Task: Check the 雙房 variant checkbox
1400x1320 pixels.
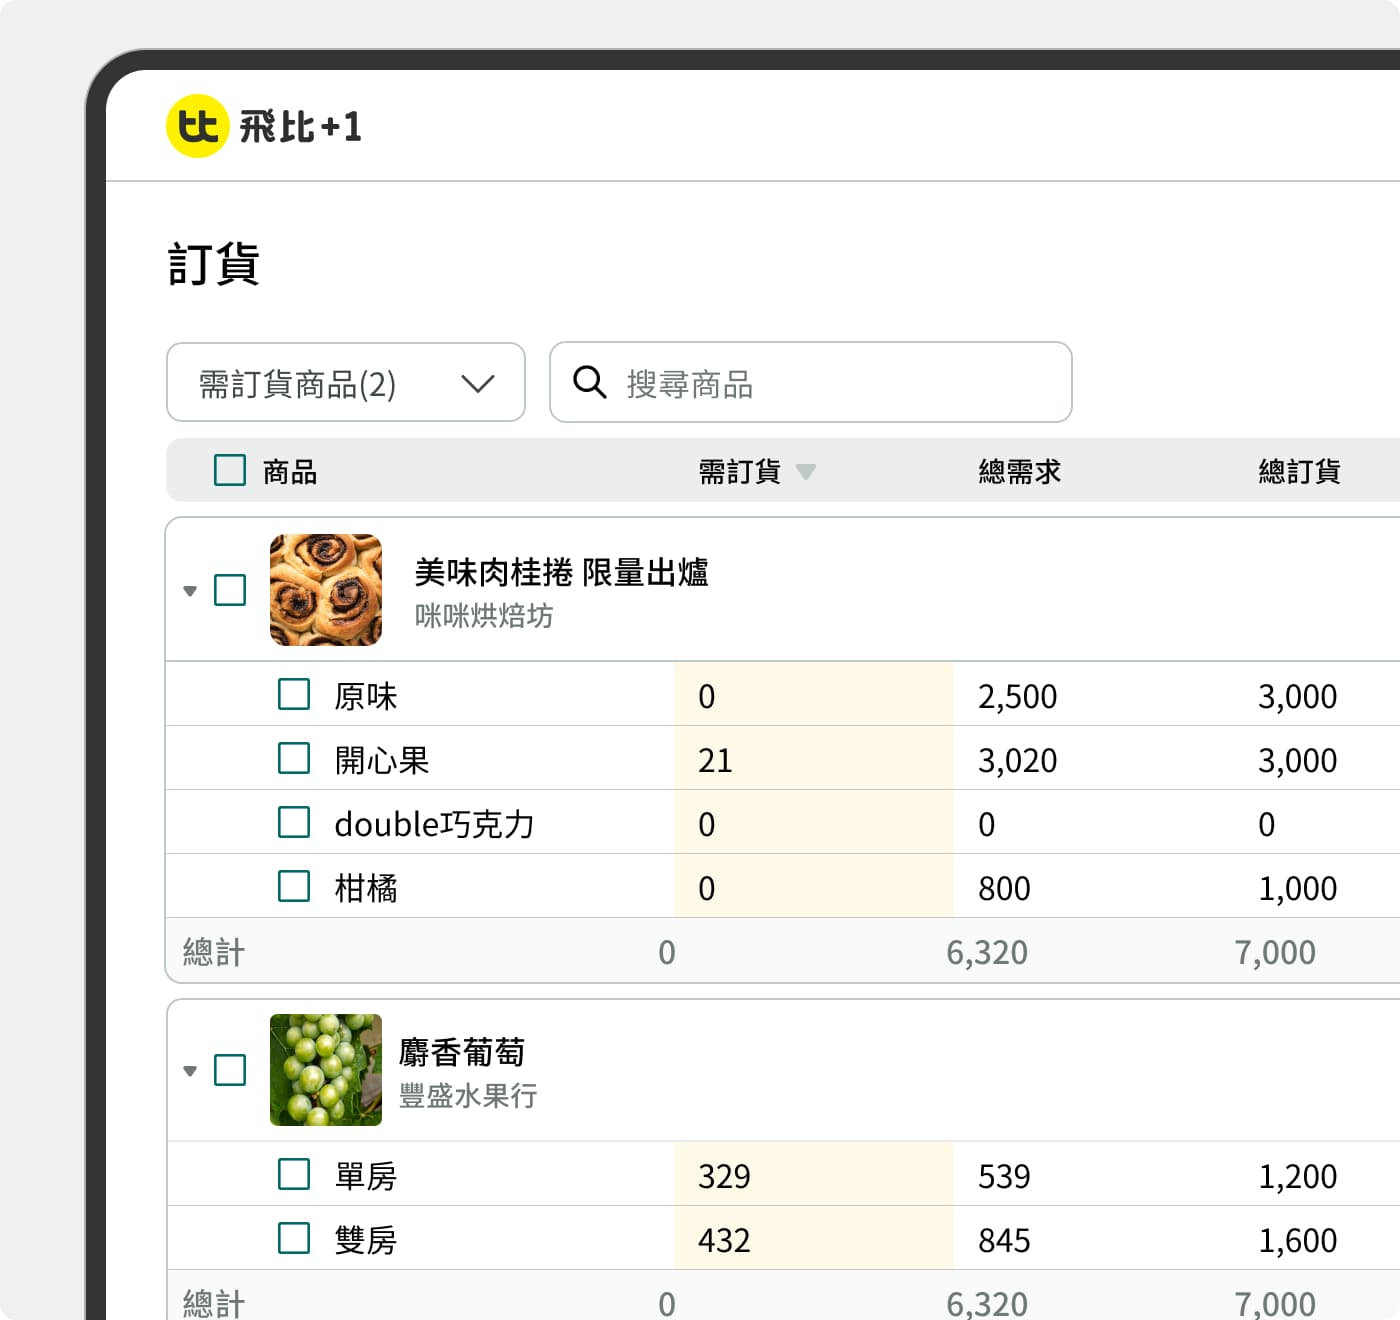Action: tap(293, 1238)
